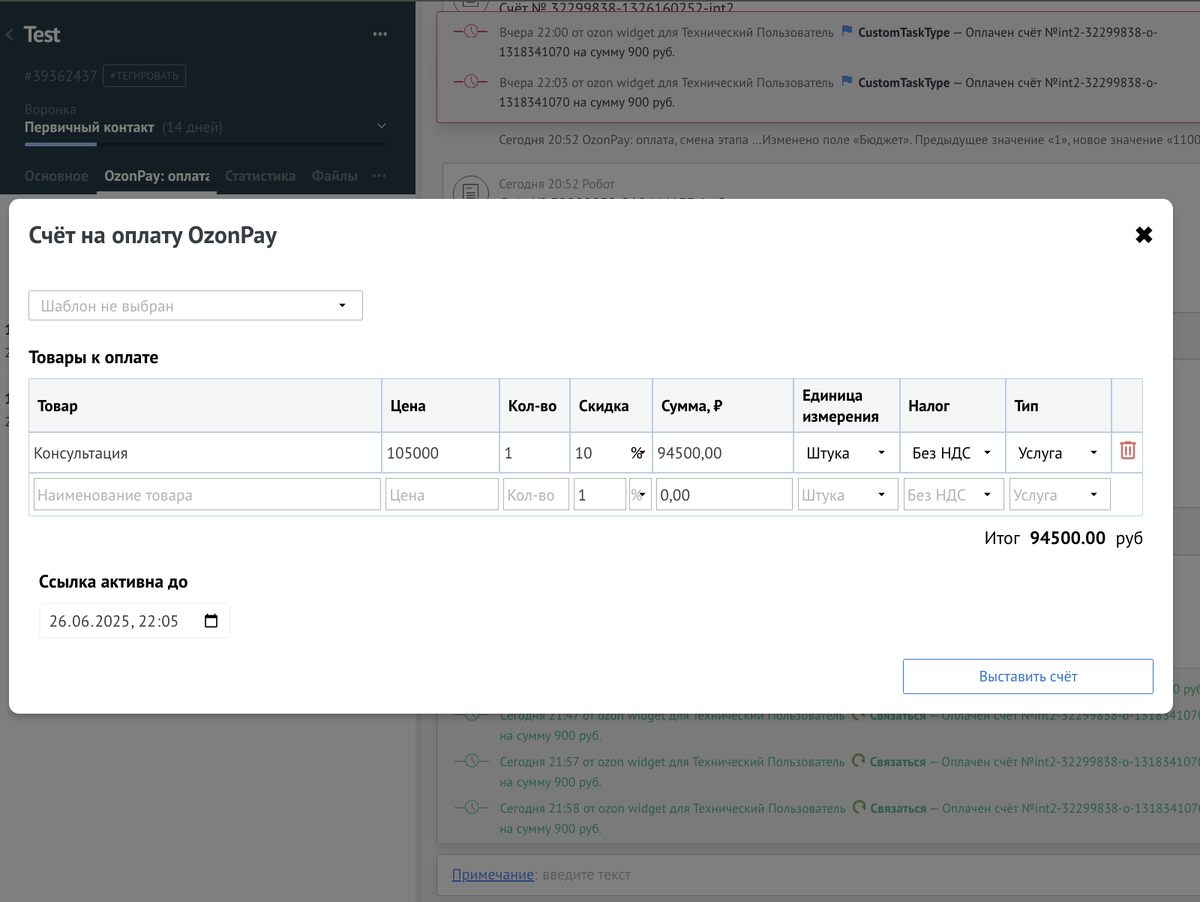Viewport: 1200px width, 902px height.
Task: Click Товары к оплате heading
Action: pos(93,357)
